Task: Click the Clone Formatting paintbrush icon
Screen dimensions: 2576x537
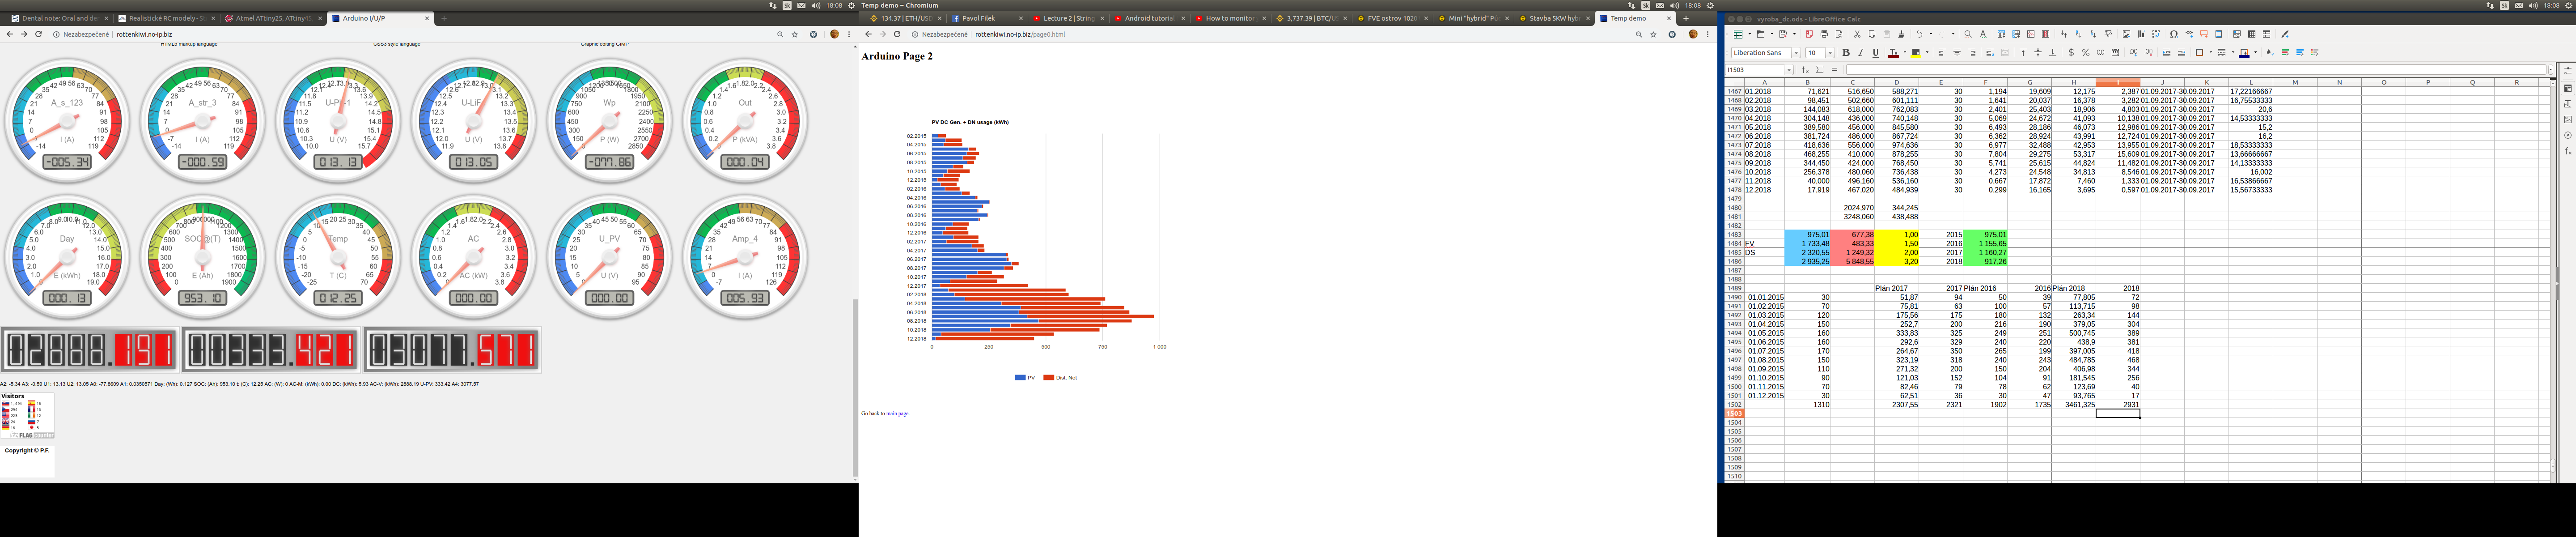Action: (1901, 34)
